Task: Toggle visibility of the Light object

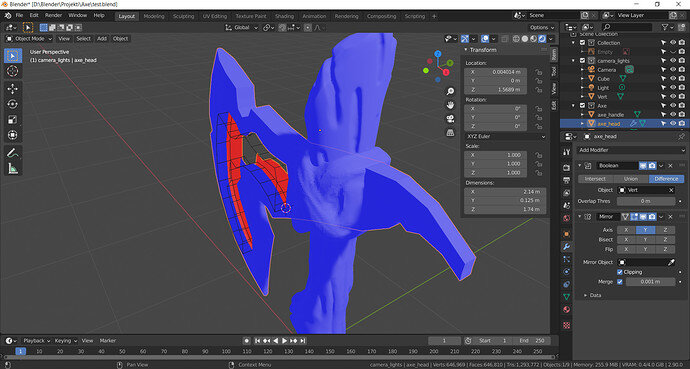Action: 673,88
